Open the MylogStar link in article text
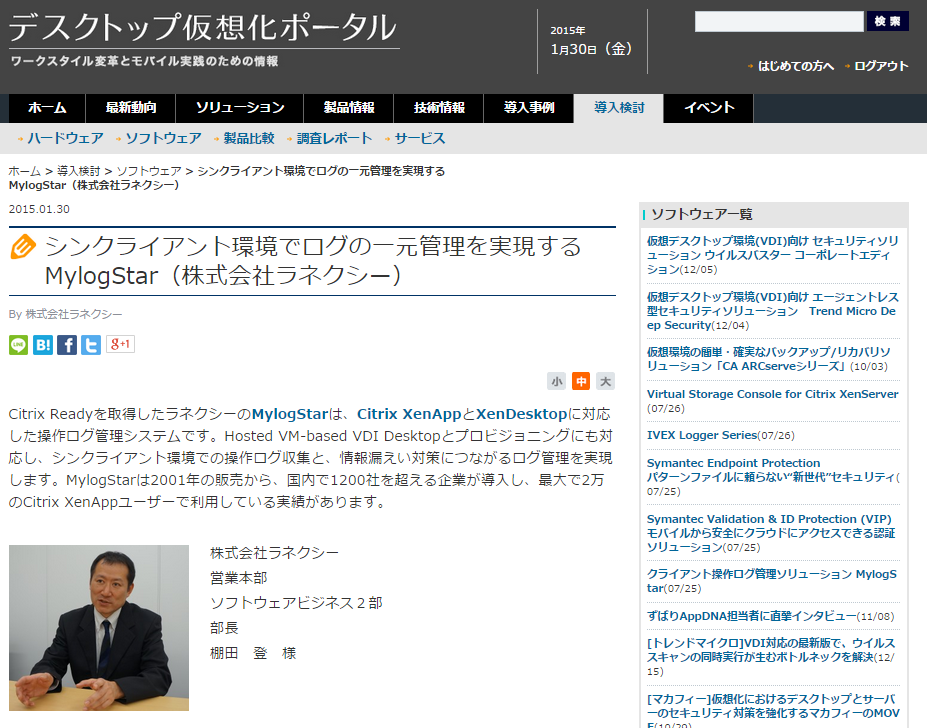The width and height of the screenshot is (927, 728). click(x=290, y=414)
